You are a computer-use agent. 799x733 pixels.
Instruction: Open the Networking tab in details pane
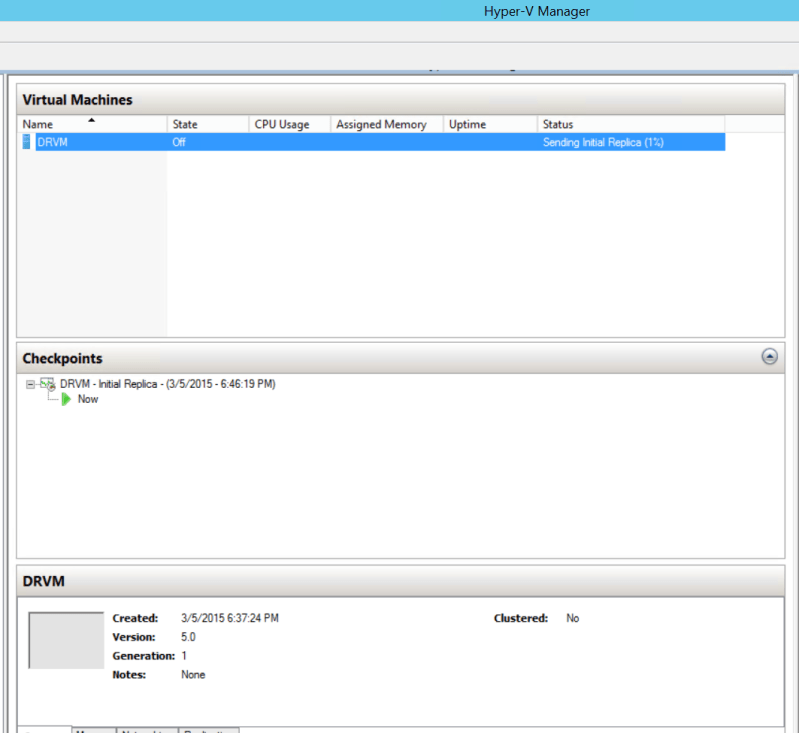(x=147, y=730)
